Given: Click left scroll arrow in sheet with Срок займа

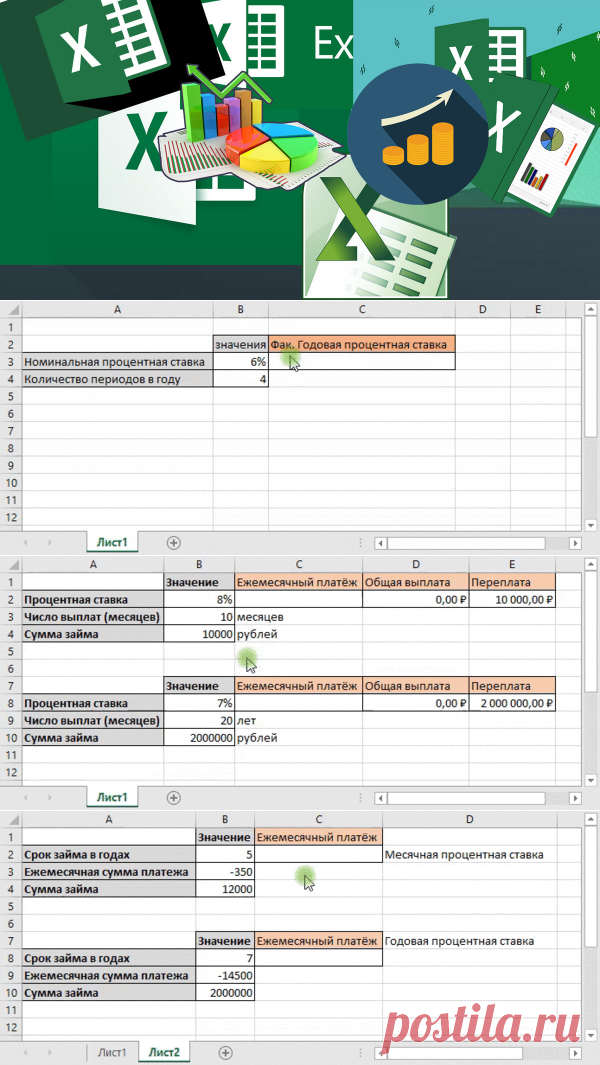Looking at the screenshot, I should (x=381, y=1053).
